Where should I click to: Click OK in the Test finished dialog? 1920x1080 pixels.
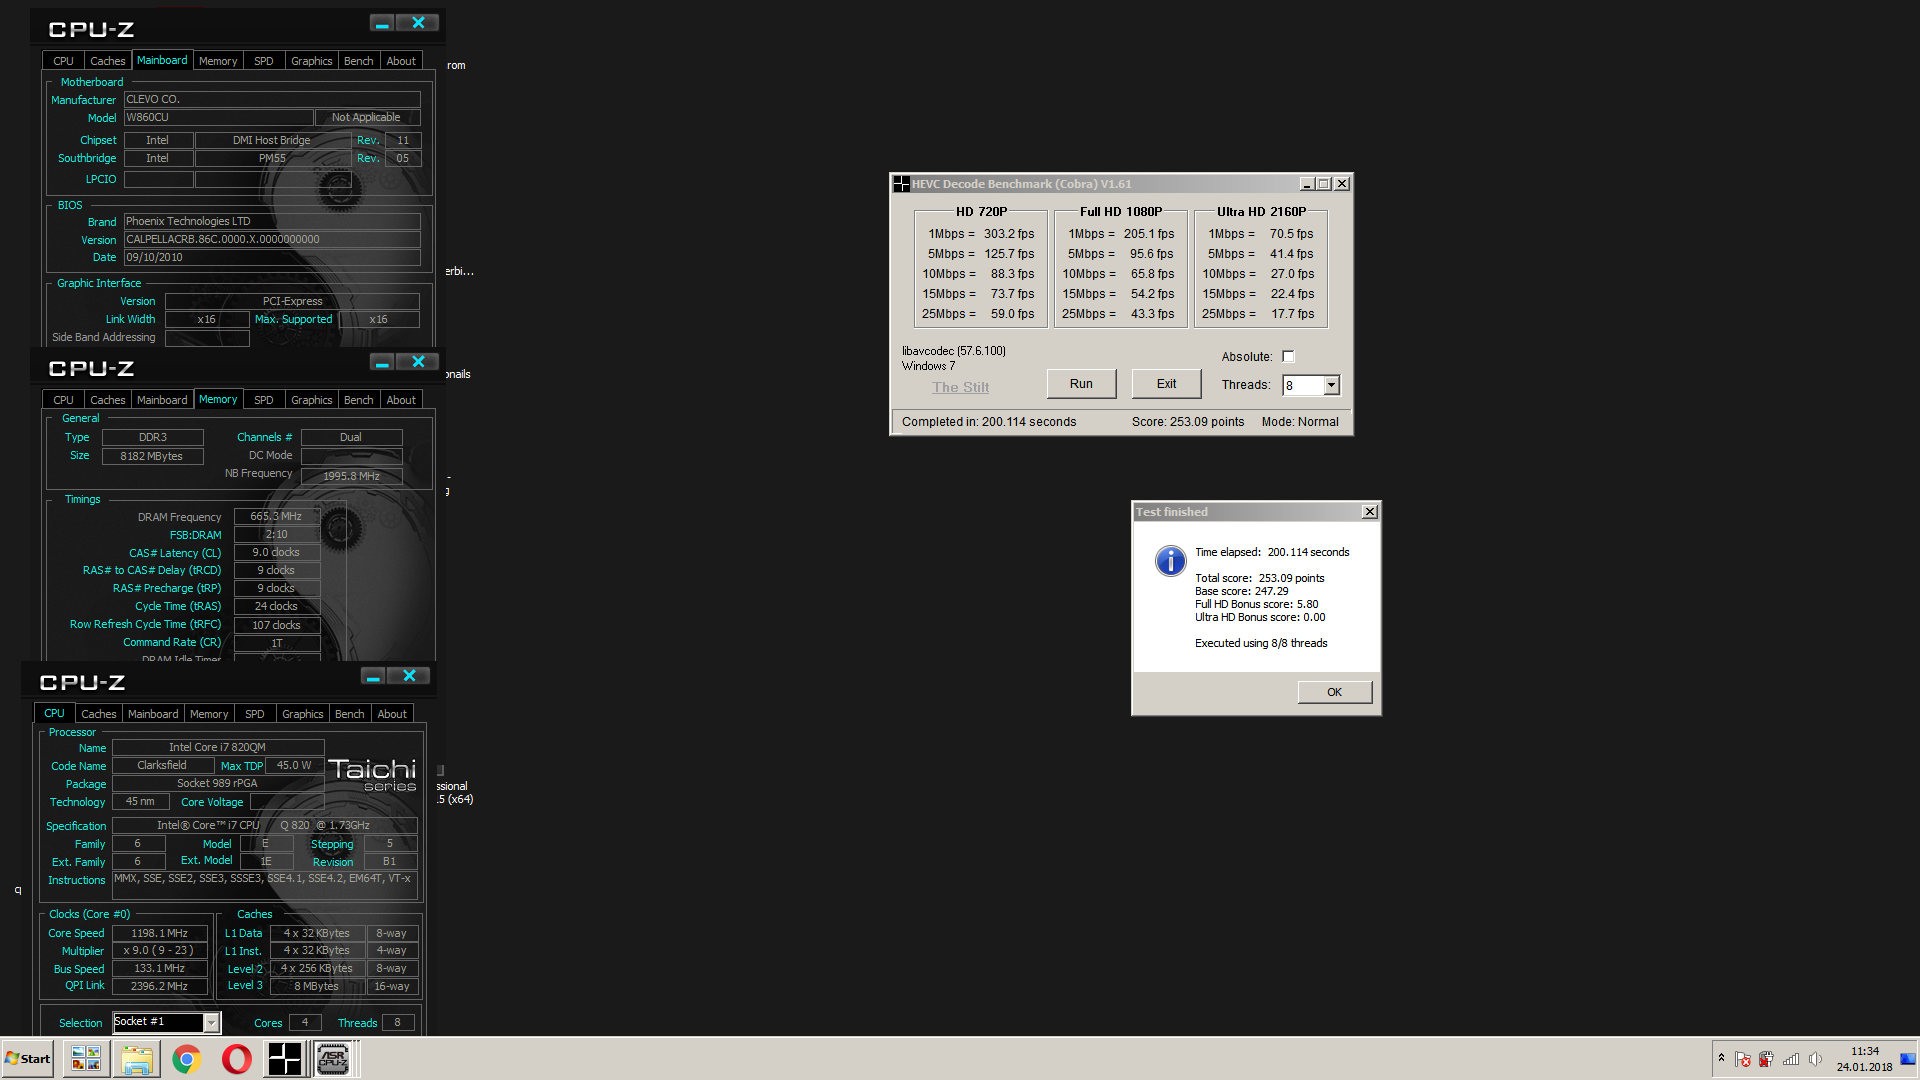[1334, 692]
